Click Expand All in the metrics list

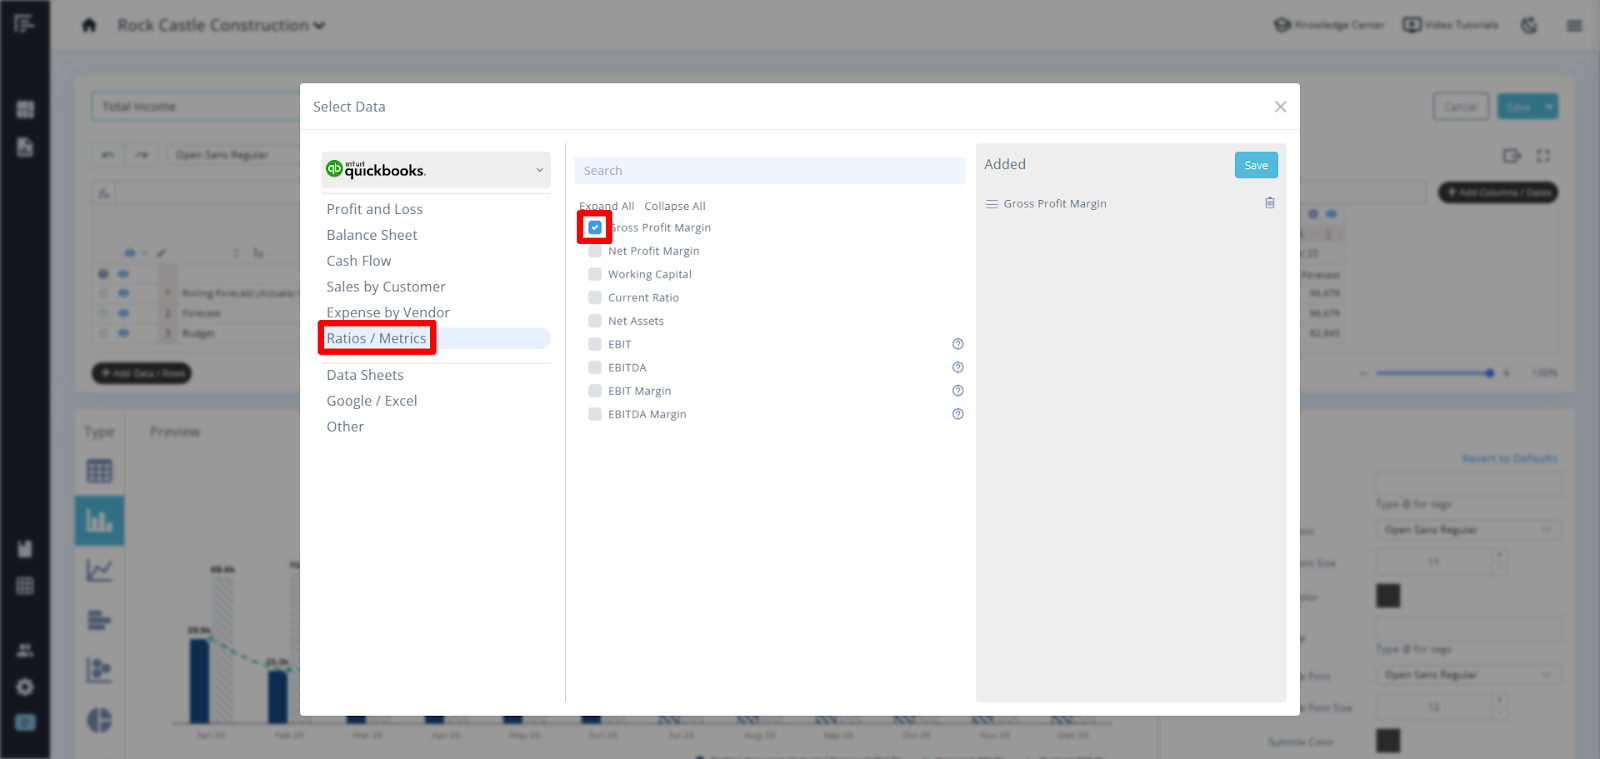click(607, 206)
